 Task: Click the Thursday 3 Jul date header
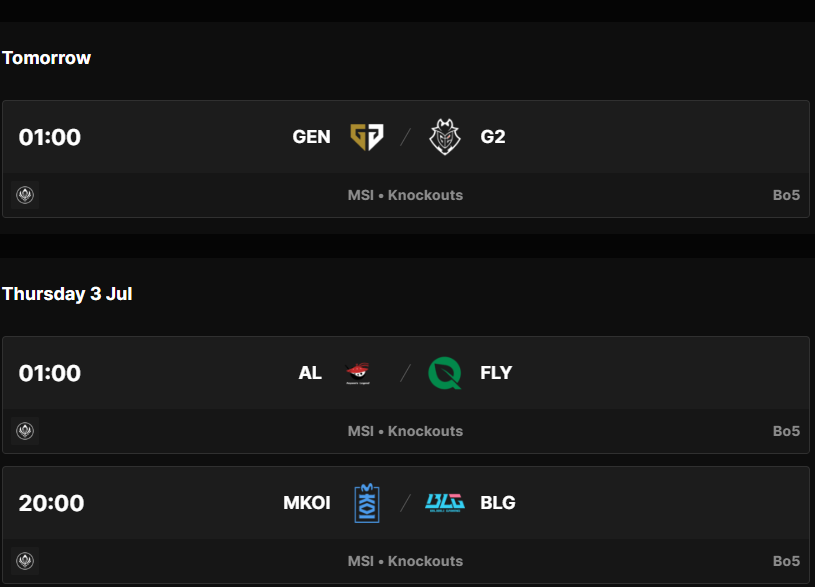tap(67, 294)
